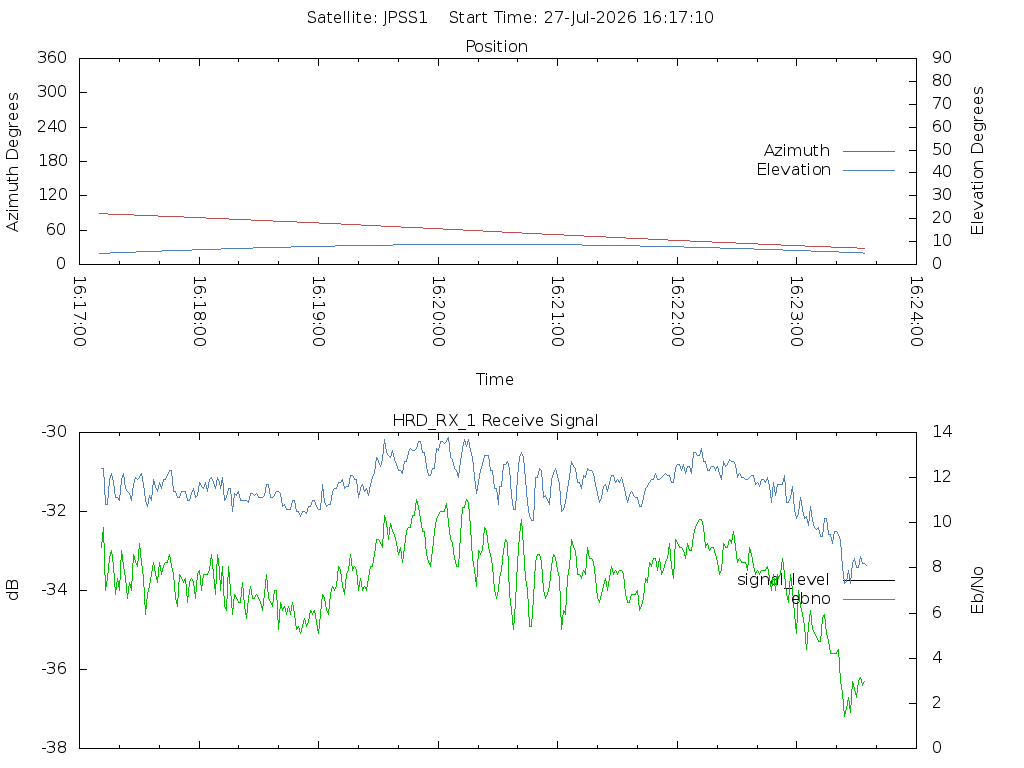Click the 4 Eb/No axis value

point(937,657)
